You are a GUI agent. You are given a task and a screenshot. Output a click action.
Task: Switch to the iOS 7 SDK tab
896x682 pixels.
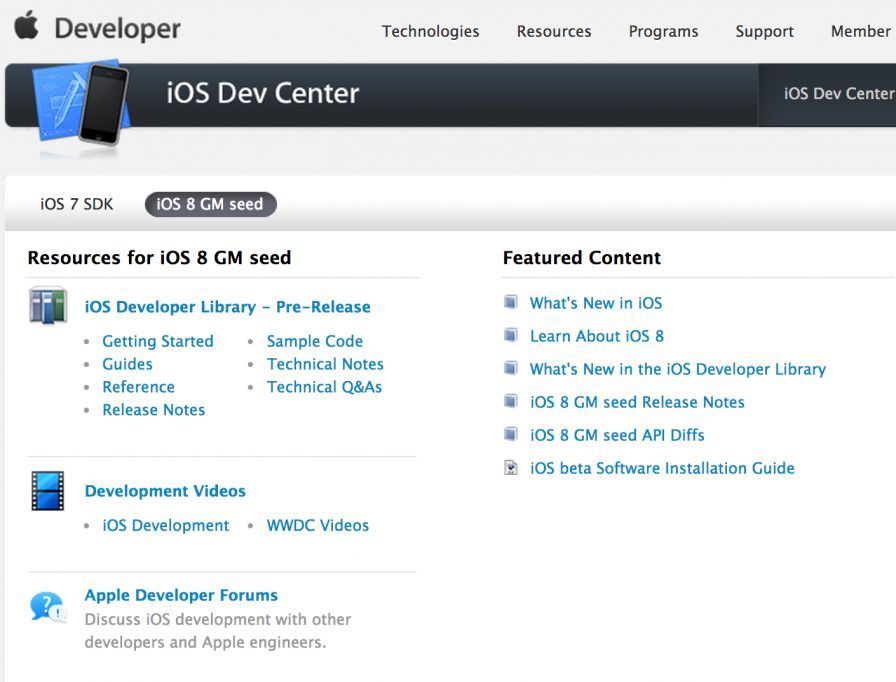coord(77,204)
